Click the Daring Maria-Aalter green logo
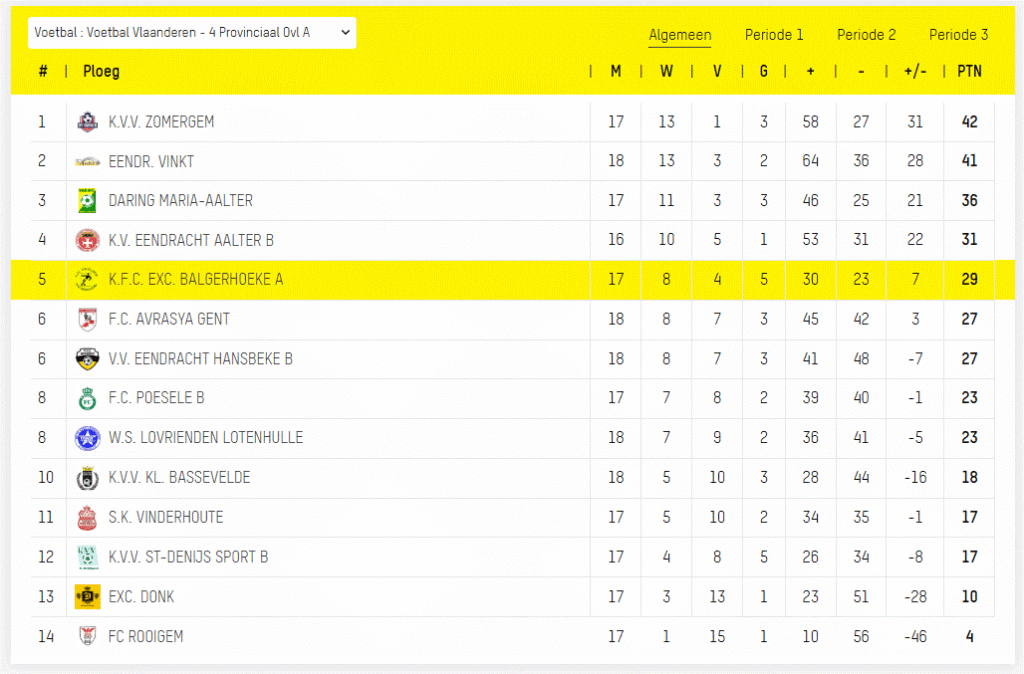This screenshot has height=674, width=1024. point(88,201)
